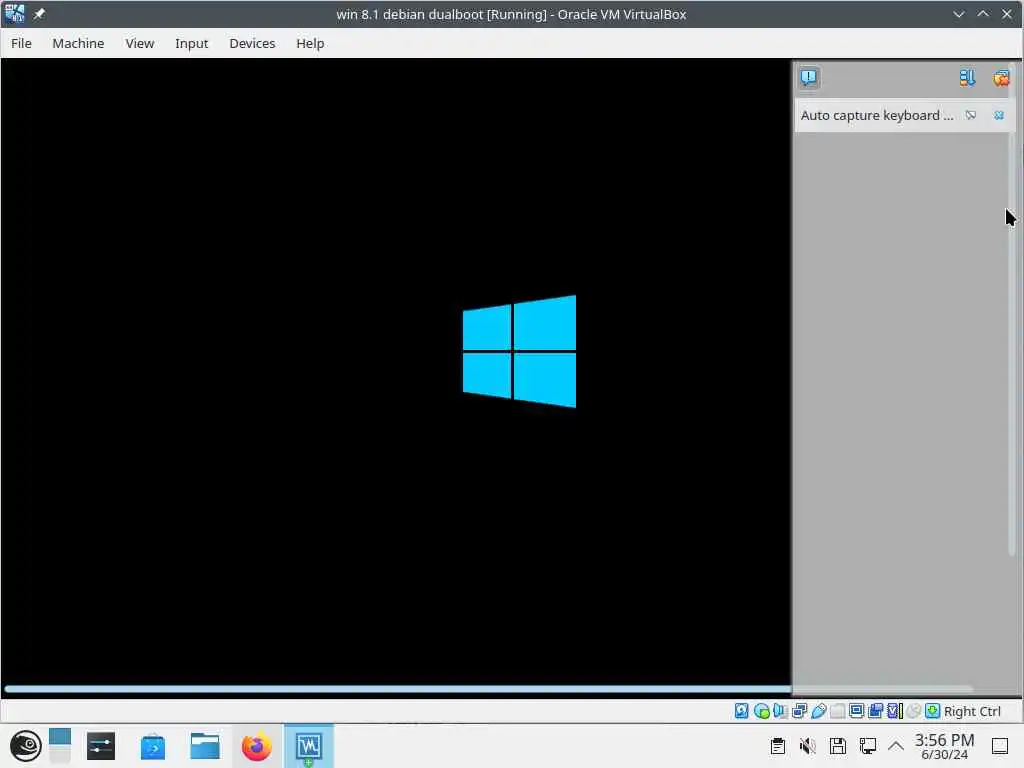Screen dimensions: 1024x768
Task: Delete all finished notifications icon
Action: click(x=1001, y=78)
